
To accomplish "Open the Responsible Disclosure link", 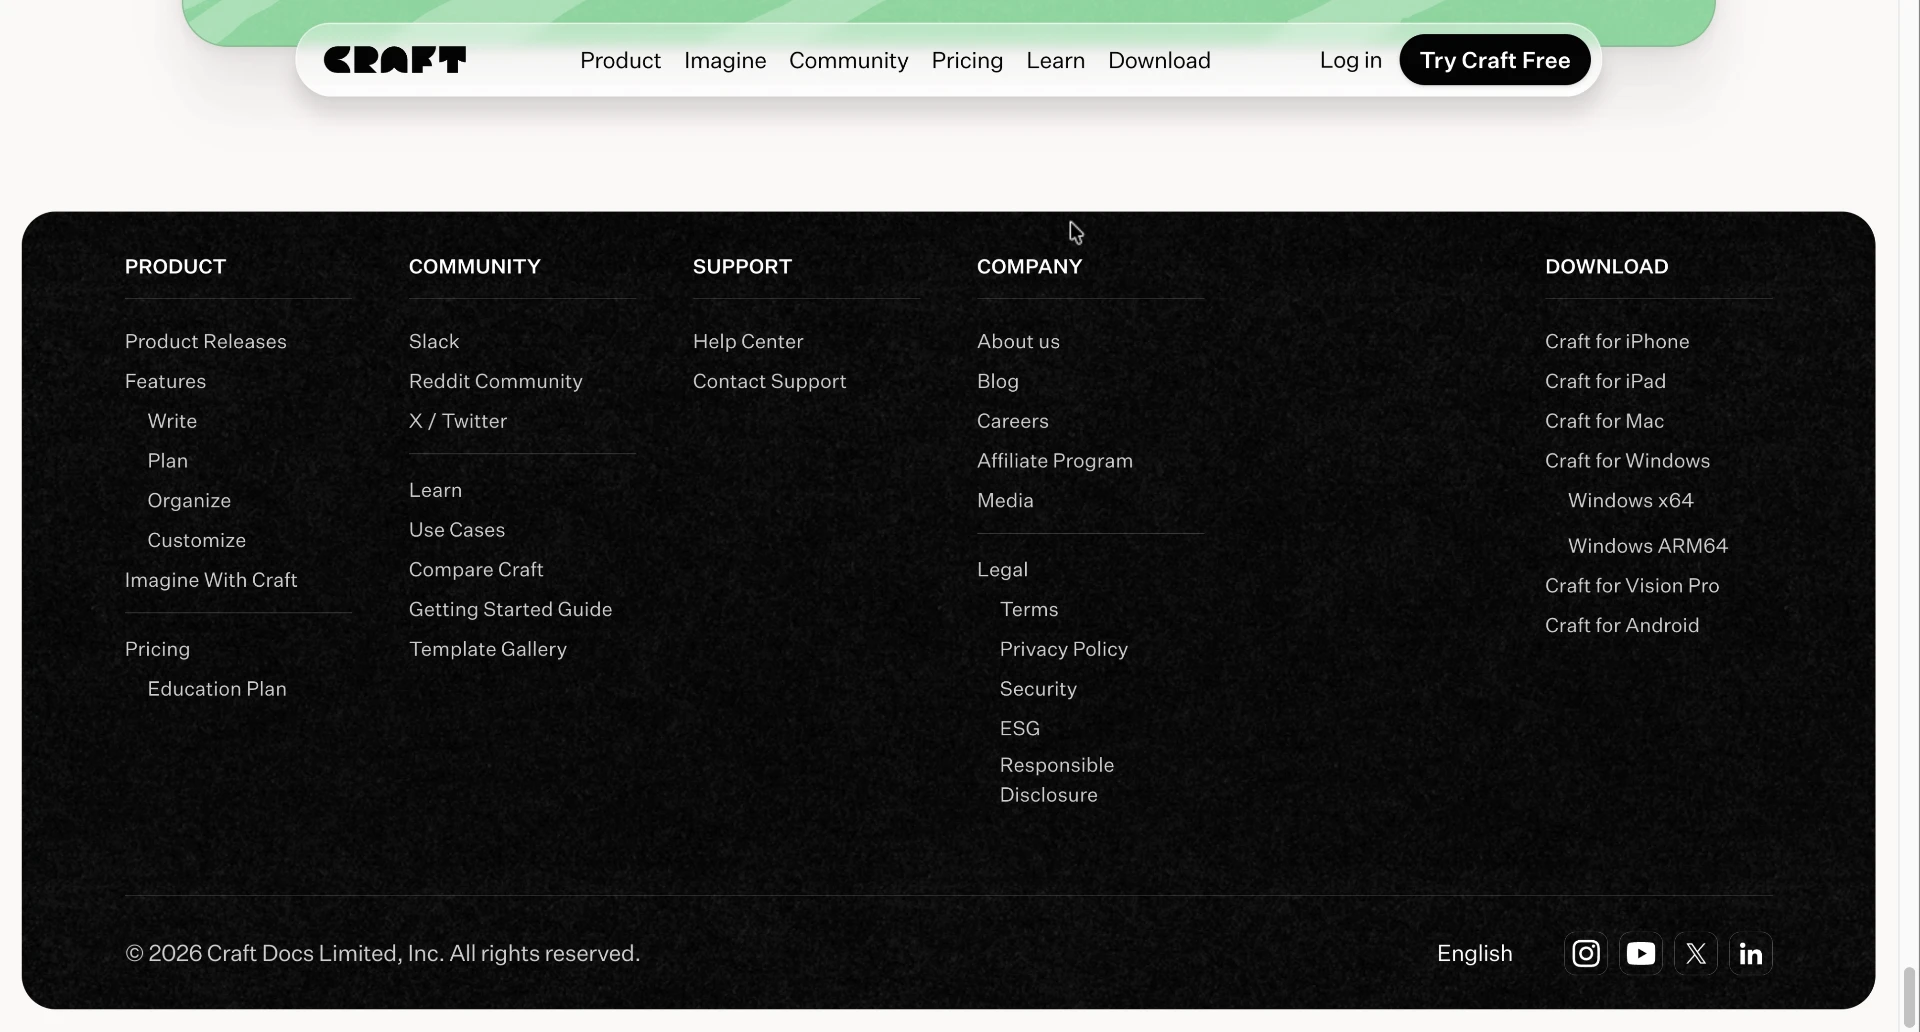I will click(1057, 780).
